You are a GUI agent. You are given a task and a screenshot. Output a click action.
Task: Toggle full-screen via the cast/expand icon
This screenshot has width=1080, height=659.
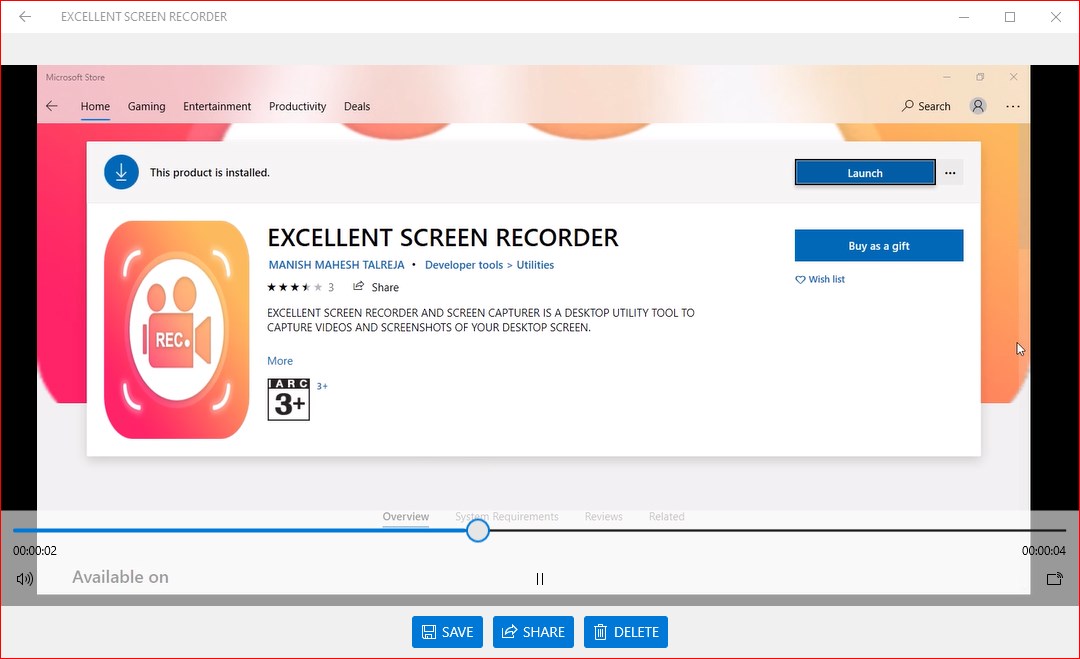[x=1055, y=579]
